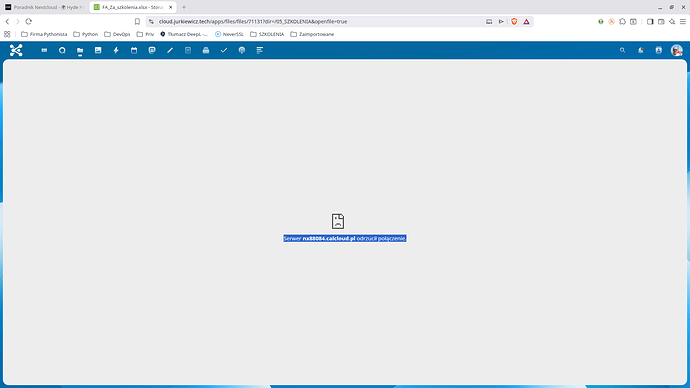Viewport: 690px width, 388px height.
Task: Open the Nextcloud home logo
Action: [16, 50]
